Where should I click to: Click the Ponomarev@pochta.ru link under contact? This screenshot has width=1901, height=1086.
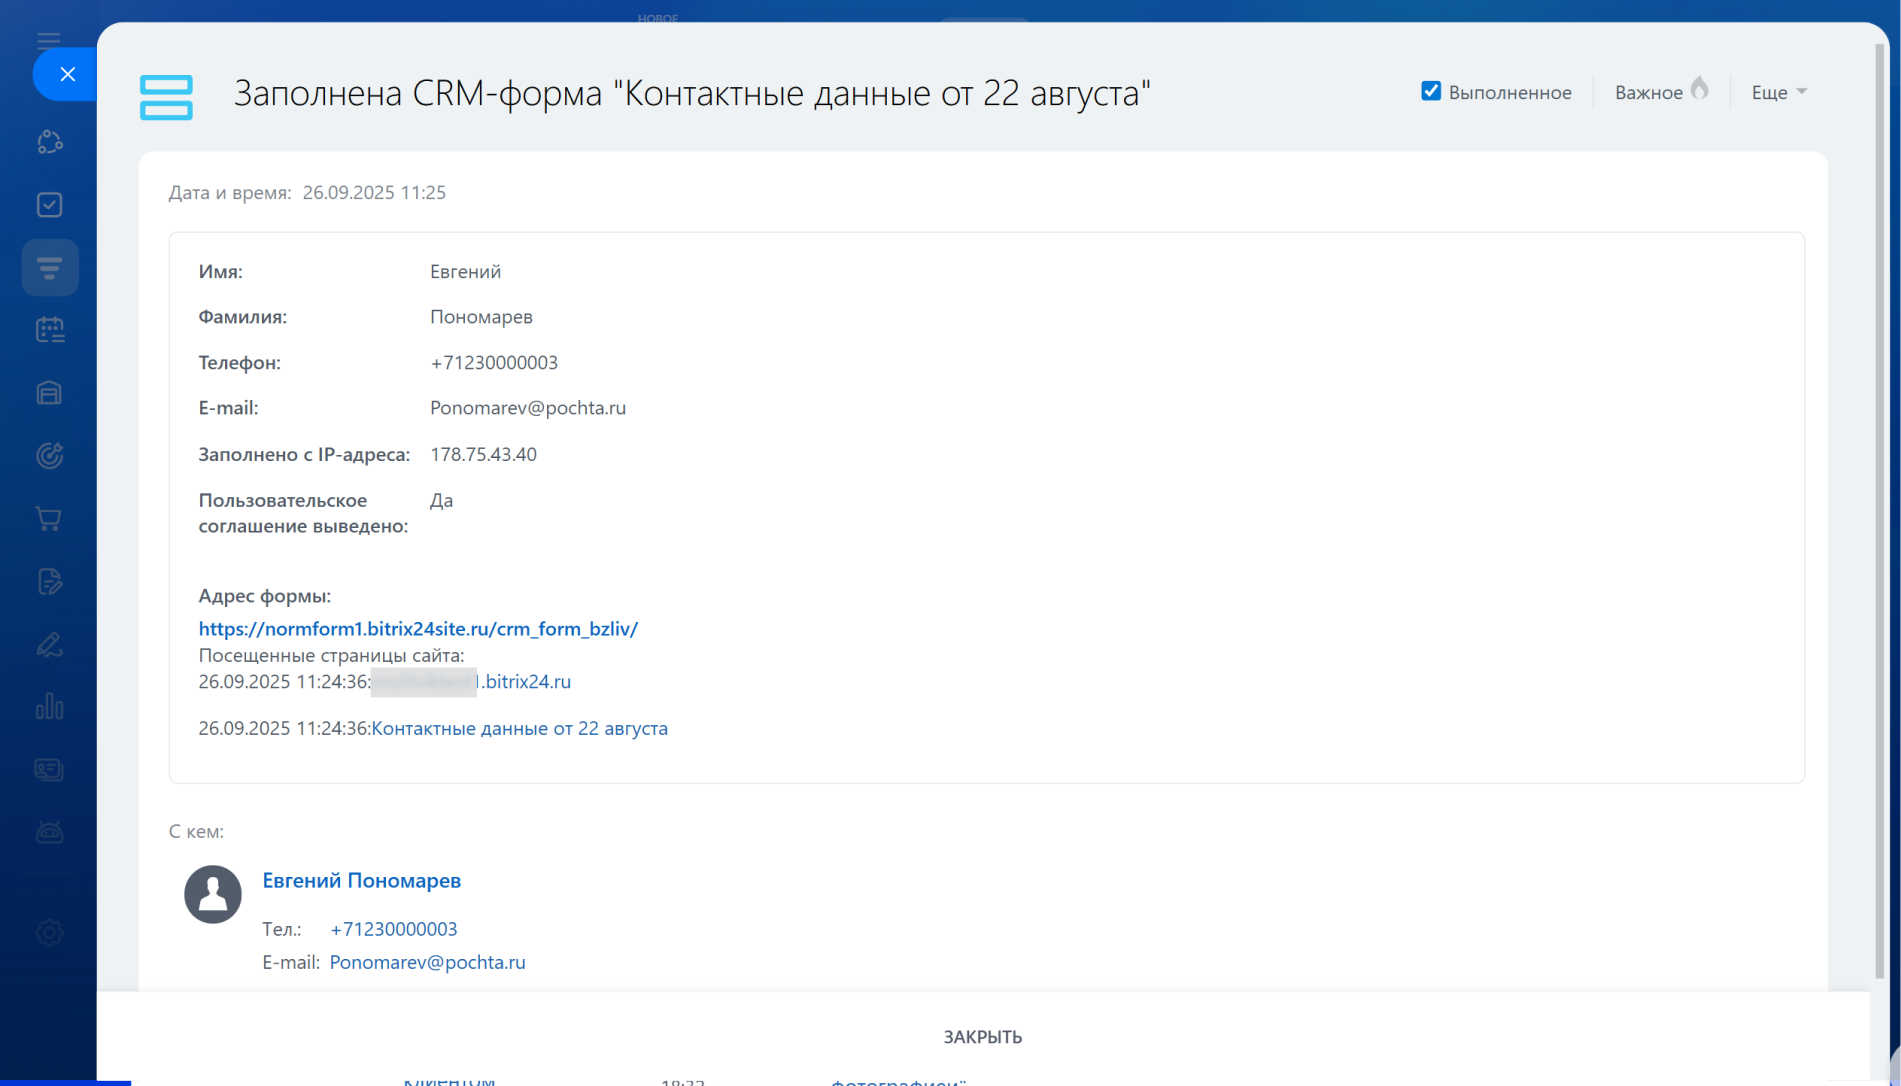click(427, 962)
